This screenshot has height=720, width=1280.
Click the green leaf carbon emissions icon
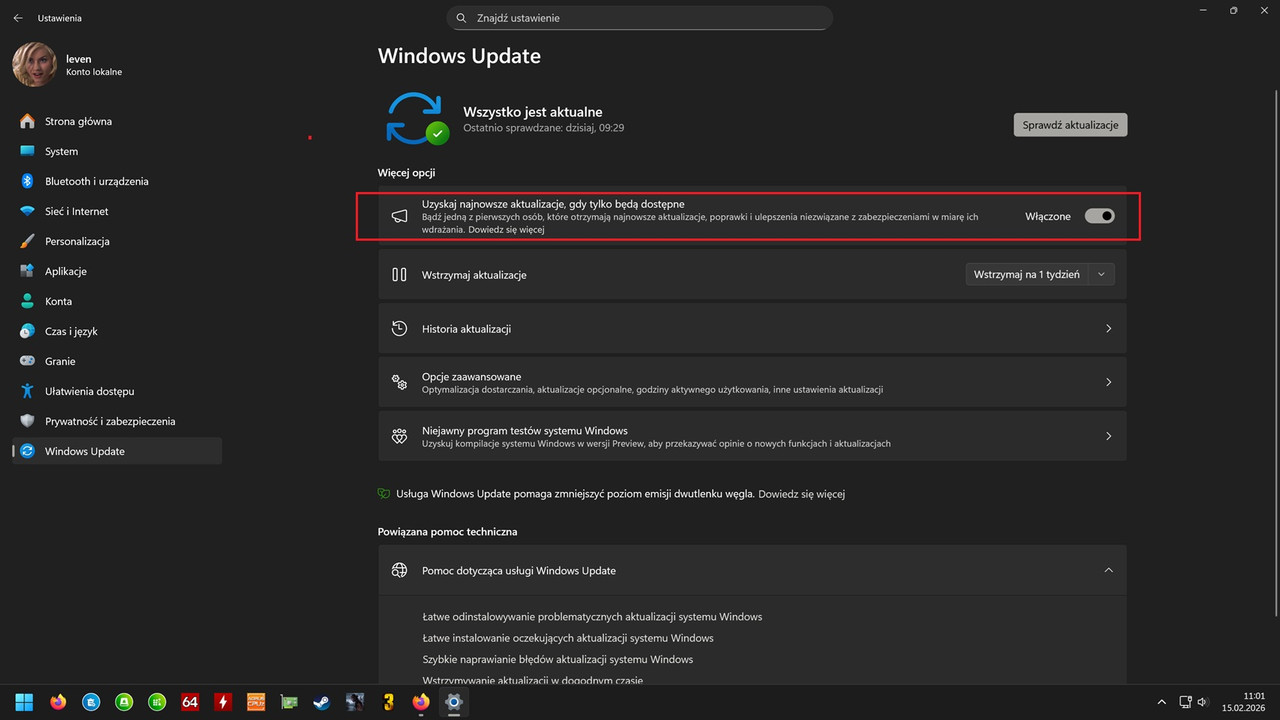(383, 494)
